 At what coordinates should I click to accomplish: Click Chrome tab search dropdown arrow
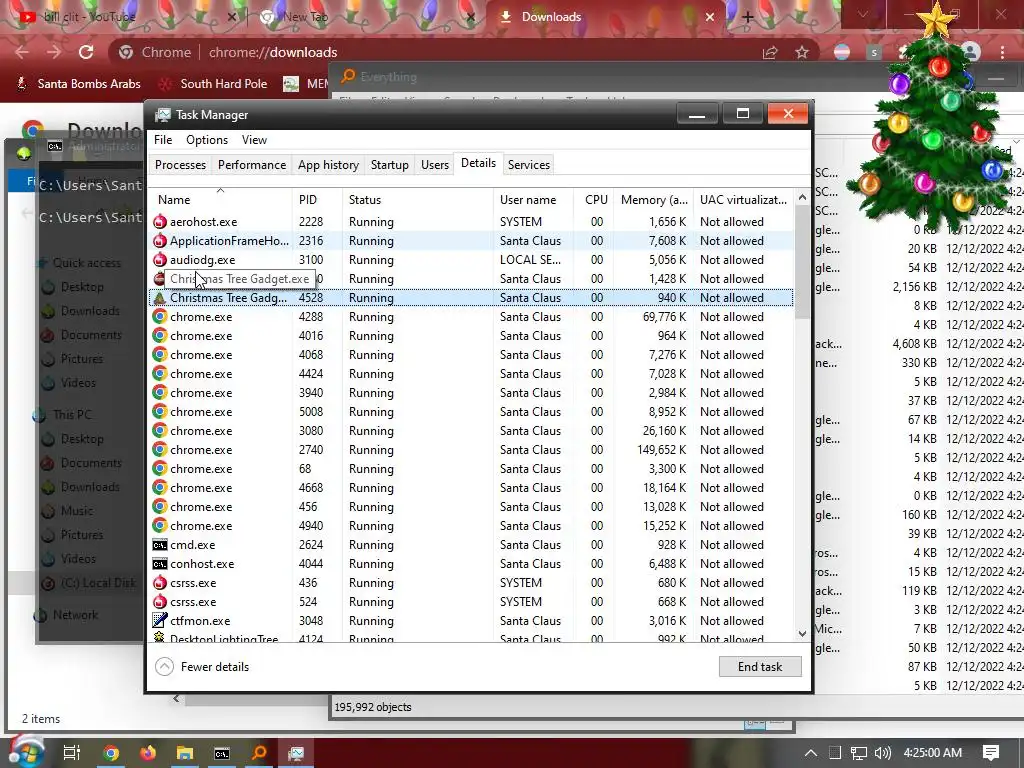(863, 15)
